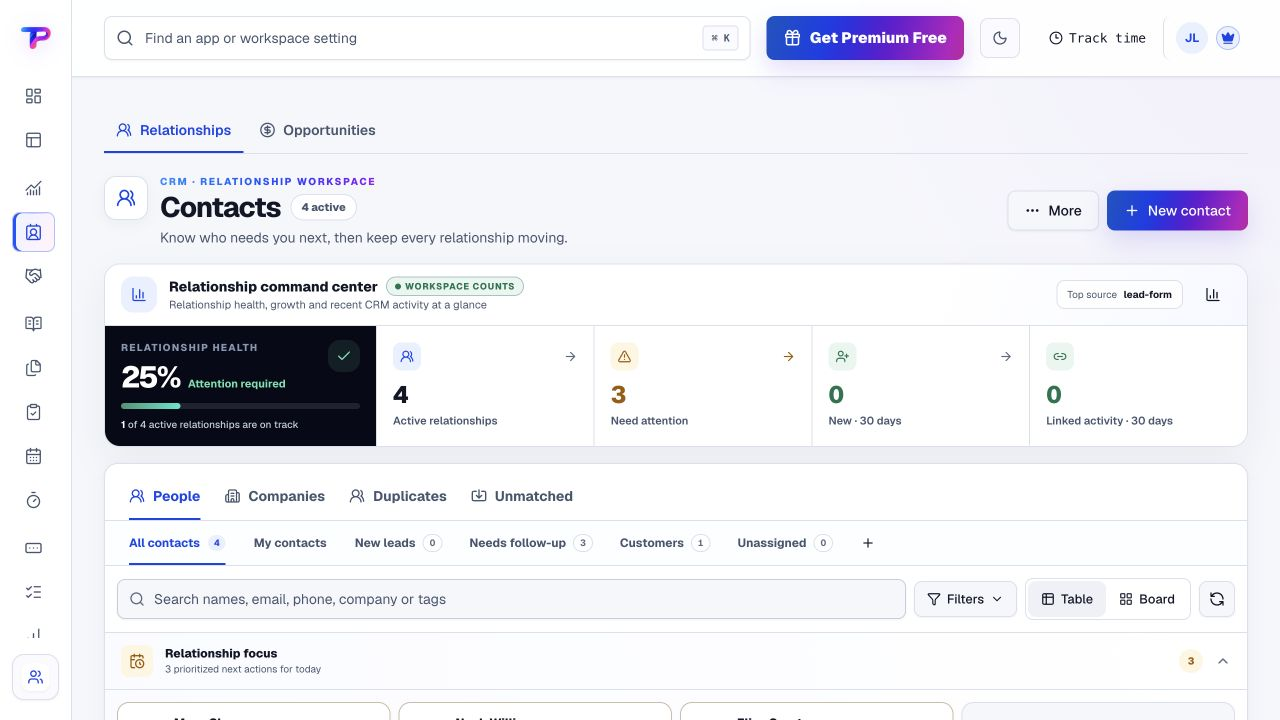Open the dashboard grid icon in sidebar
The height and width of the screenshot is (720, 1280).
[x=33, y=96]
